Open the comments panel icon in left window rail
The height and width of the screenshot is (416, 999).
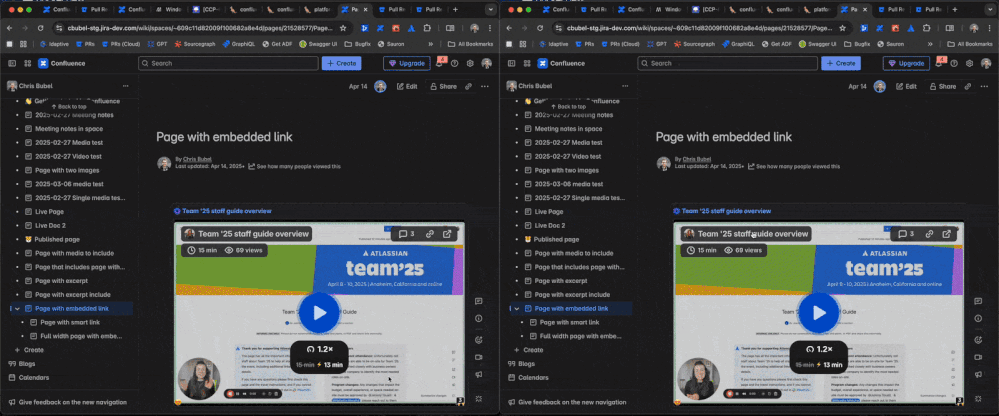(x=478, y=301)
